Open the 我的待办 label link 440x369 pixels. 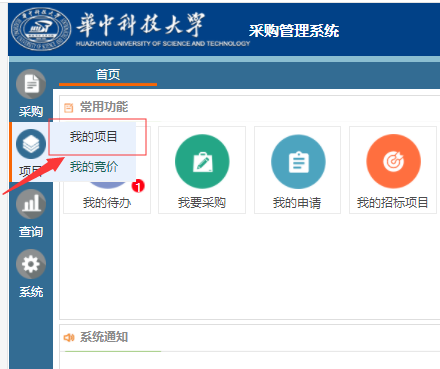pos(107,202)
